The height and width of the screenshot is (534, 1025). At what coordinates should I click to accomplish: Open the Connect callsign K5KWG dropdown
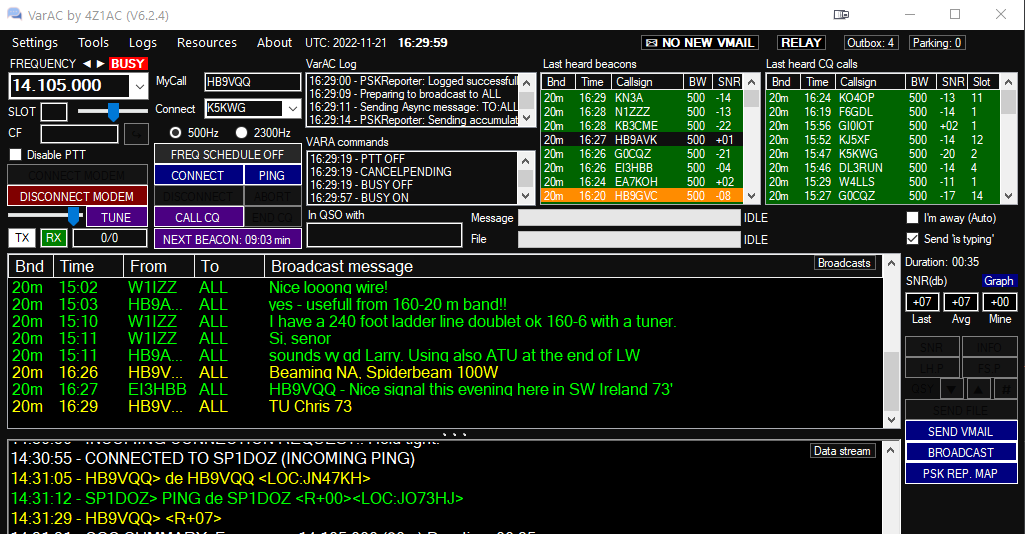tap(292, 108)
